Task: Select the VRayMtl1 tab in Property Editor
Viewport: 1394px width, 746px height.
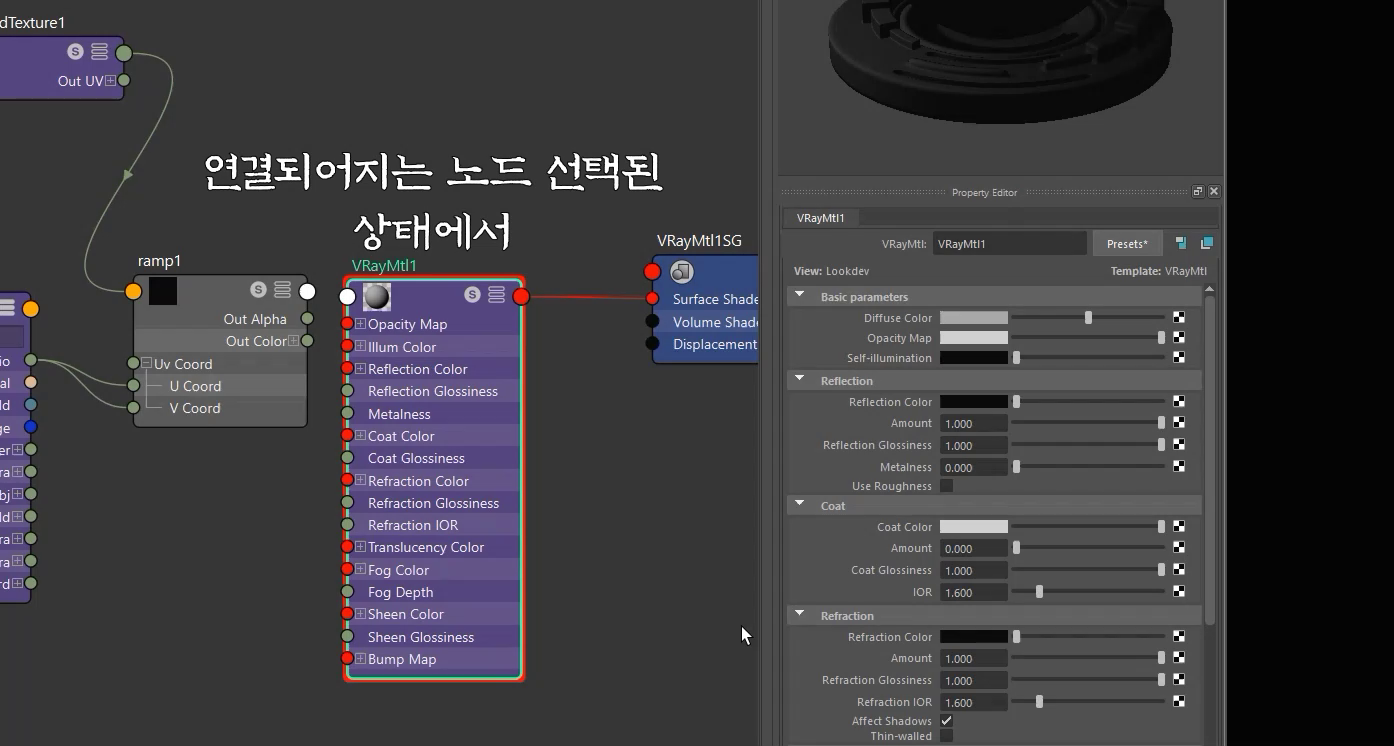Action: (820, 218)
